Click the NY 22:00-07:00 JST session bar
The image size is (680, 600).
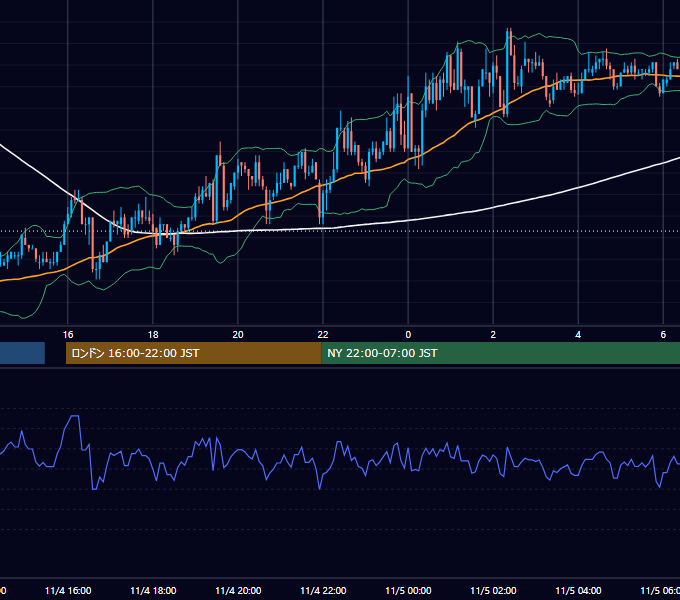point(500,353)
